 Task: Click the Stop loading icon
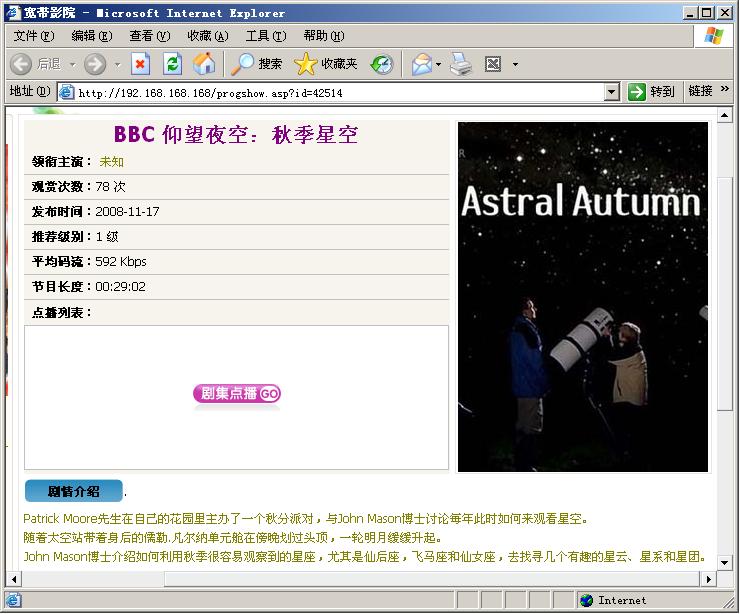click(x=140, y=64)
